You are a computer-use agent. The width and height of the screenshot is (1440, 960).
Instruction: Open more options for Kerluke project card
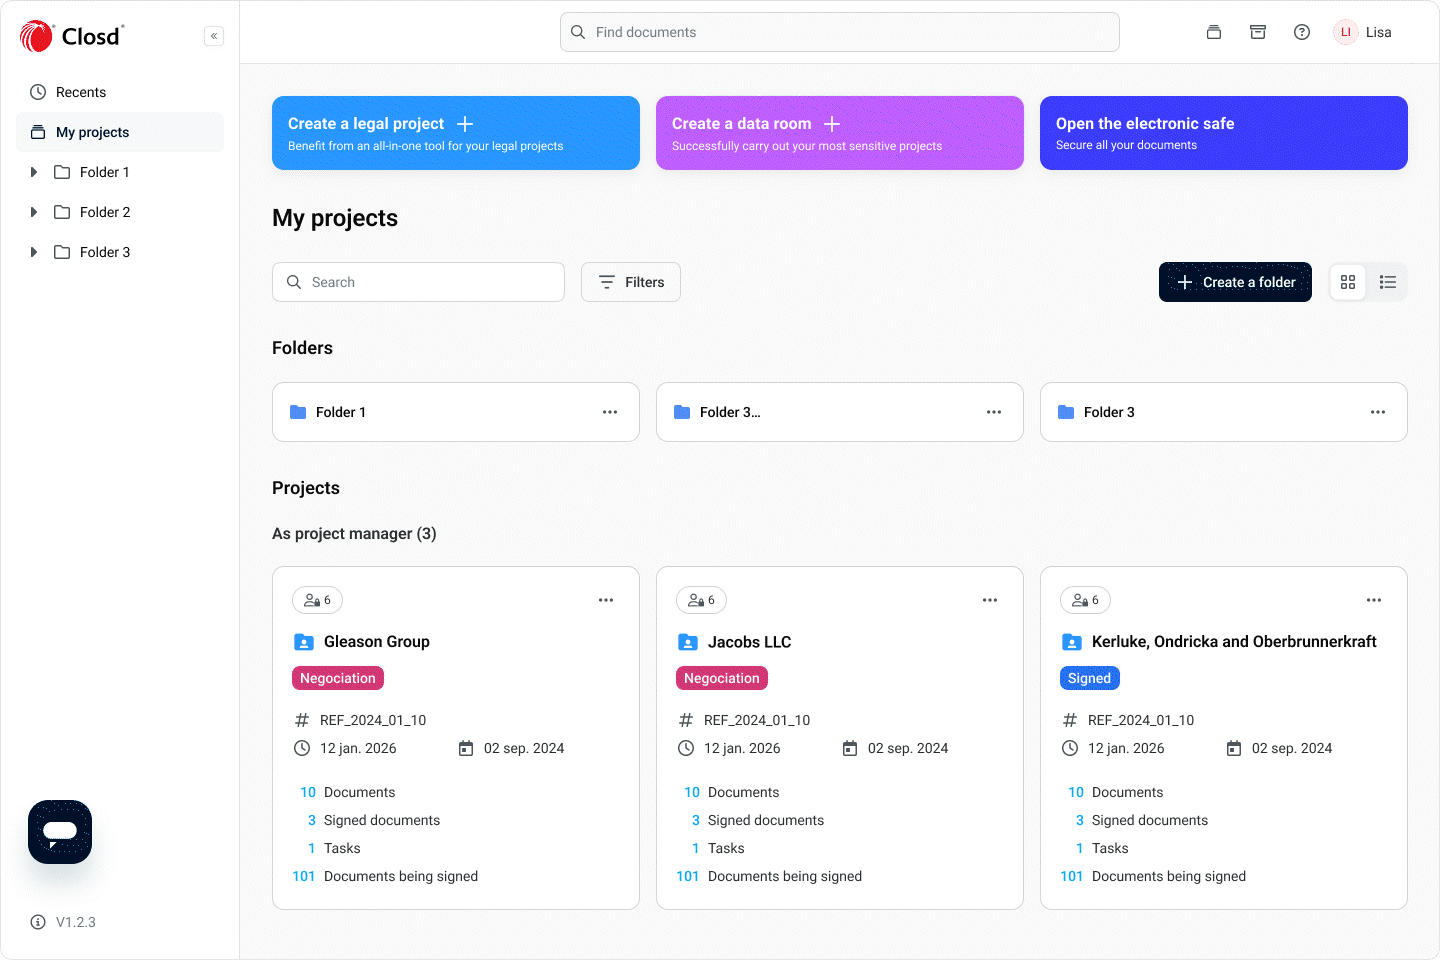tap(1374, 600)
